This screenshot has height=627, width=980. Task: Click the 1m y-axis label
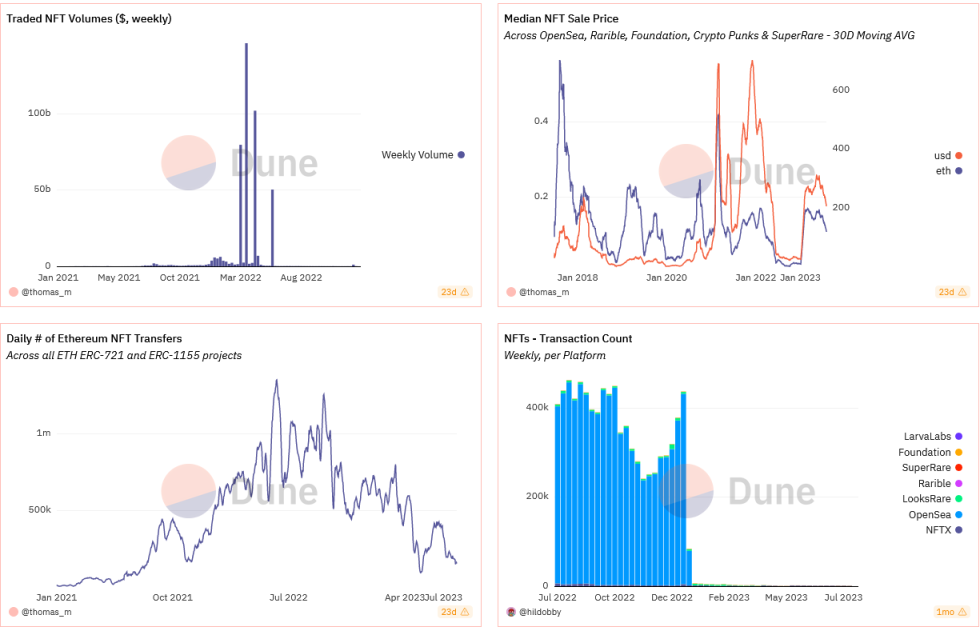coord(44,433)
